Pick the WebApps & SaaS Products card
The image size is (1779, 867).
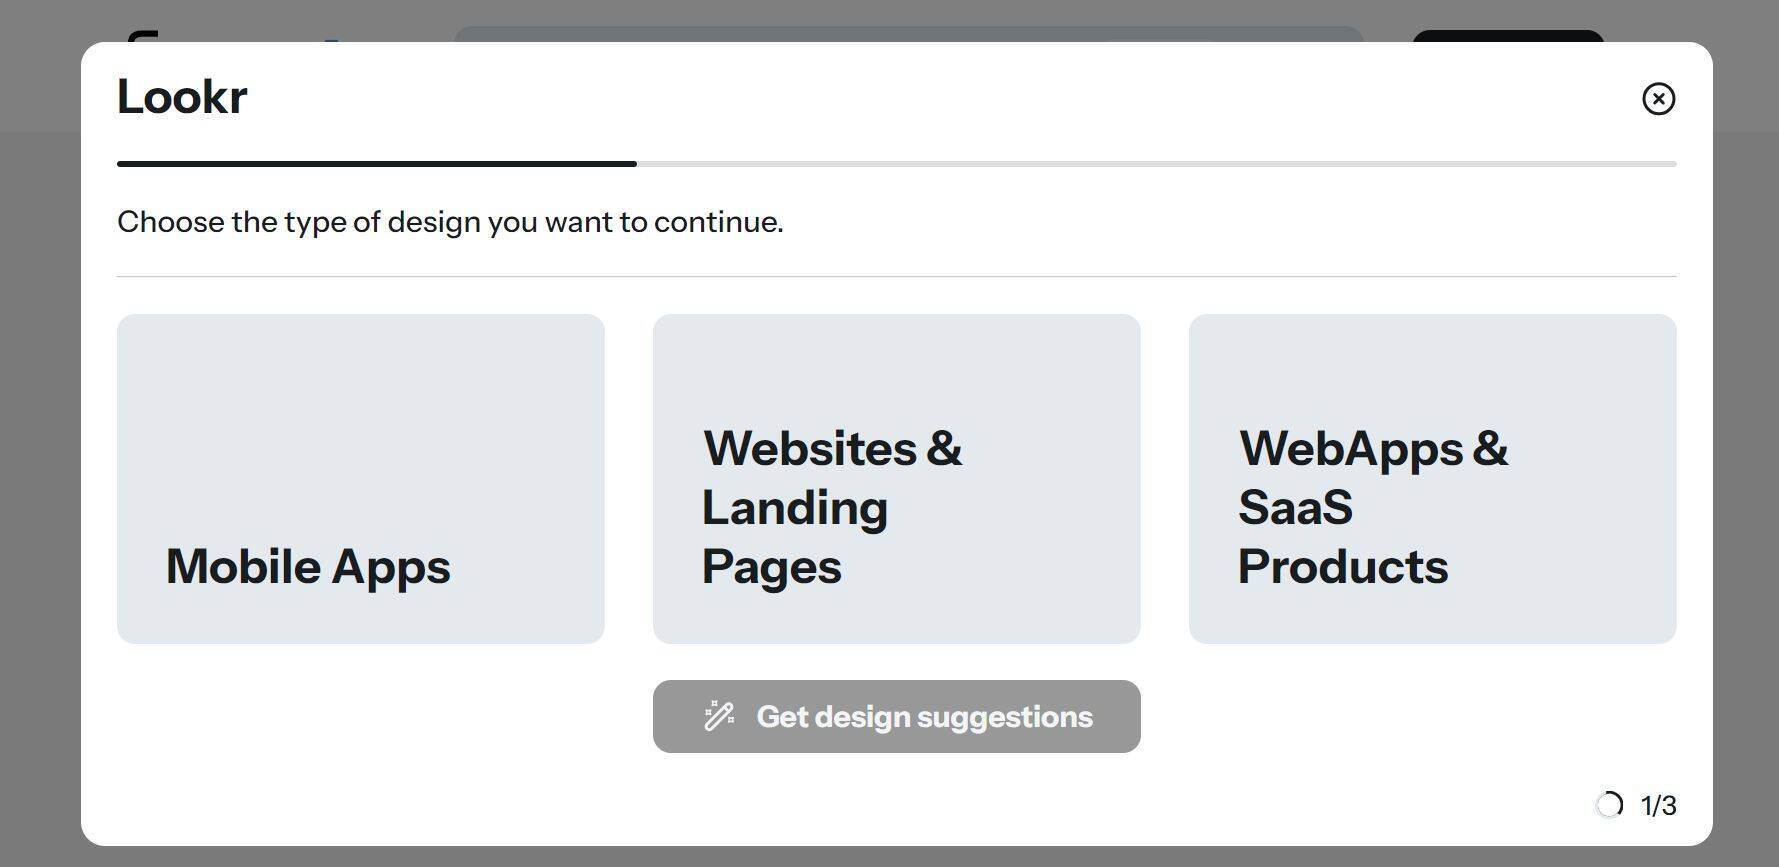[x=1432, y=478]
